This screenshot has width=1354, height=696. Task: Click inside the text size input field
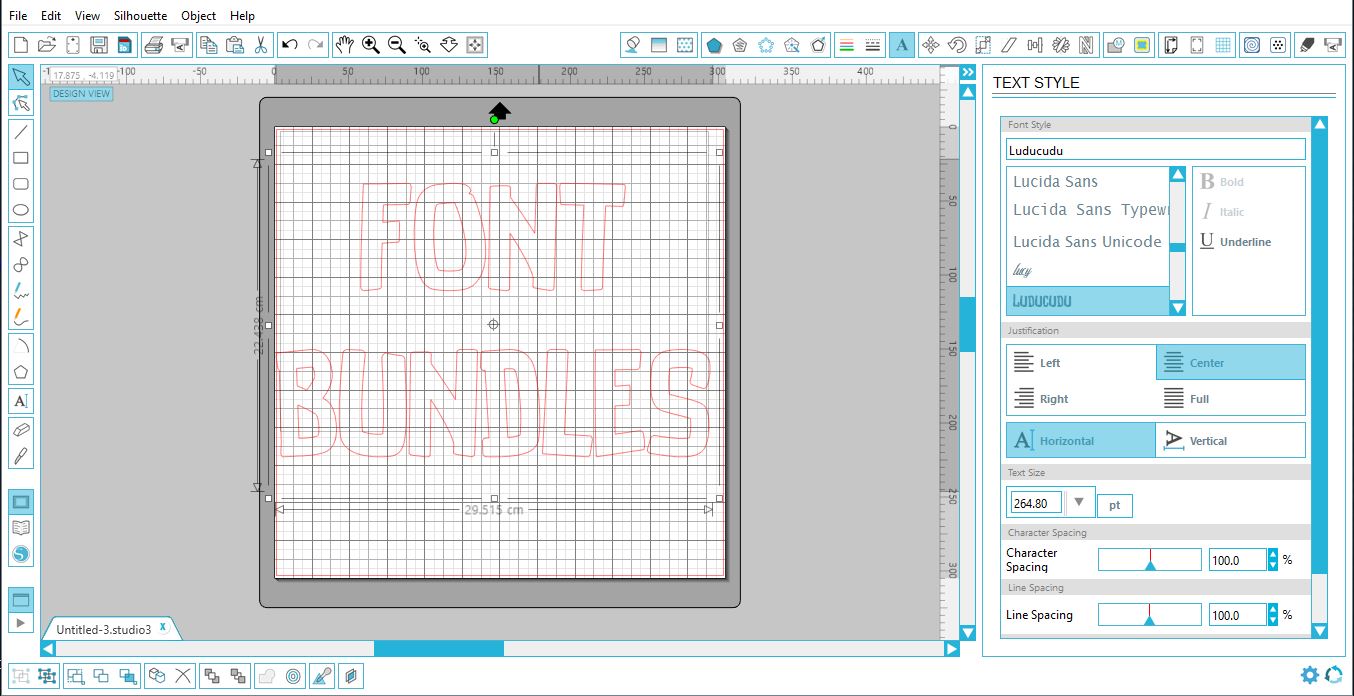point(1034,503)
